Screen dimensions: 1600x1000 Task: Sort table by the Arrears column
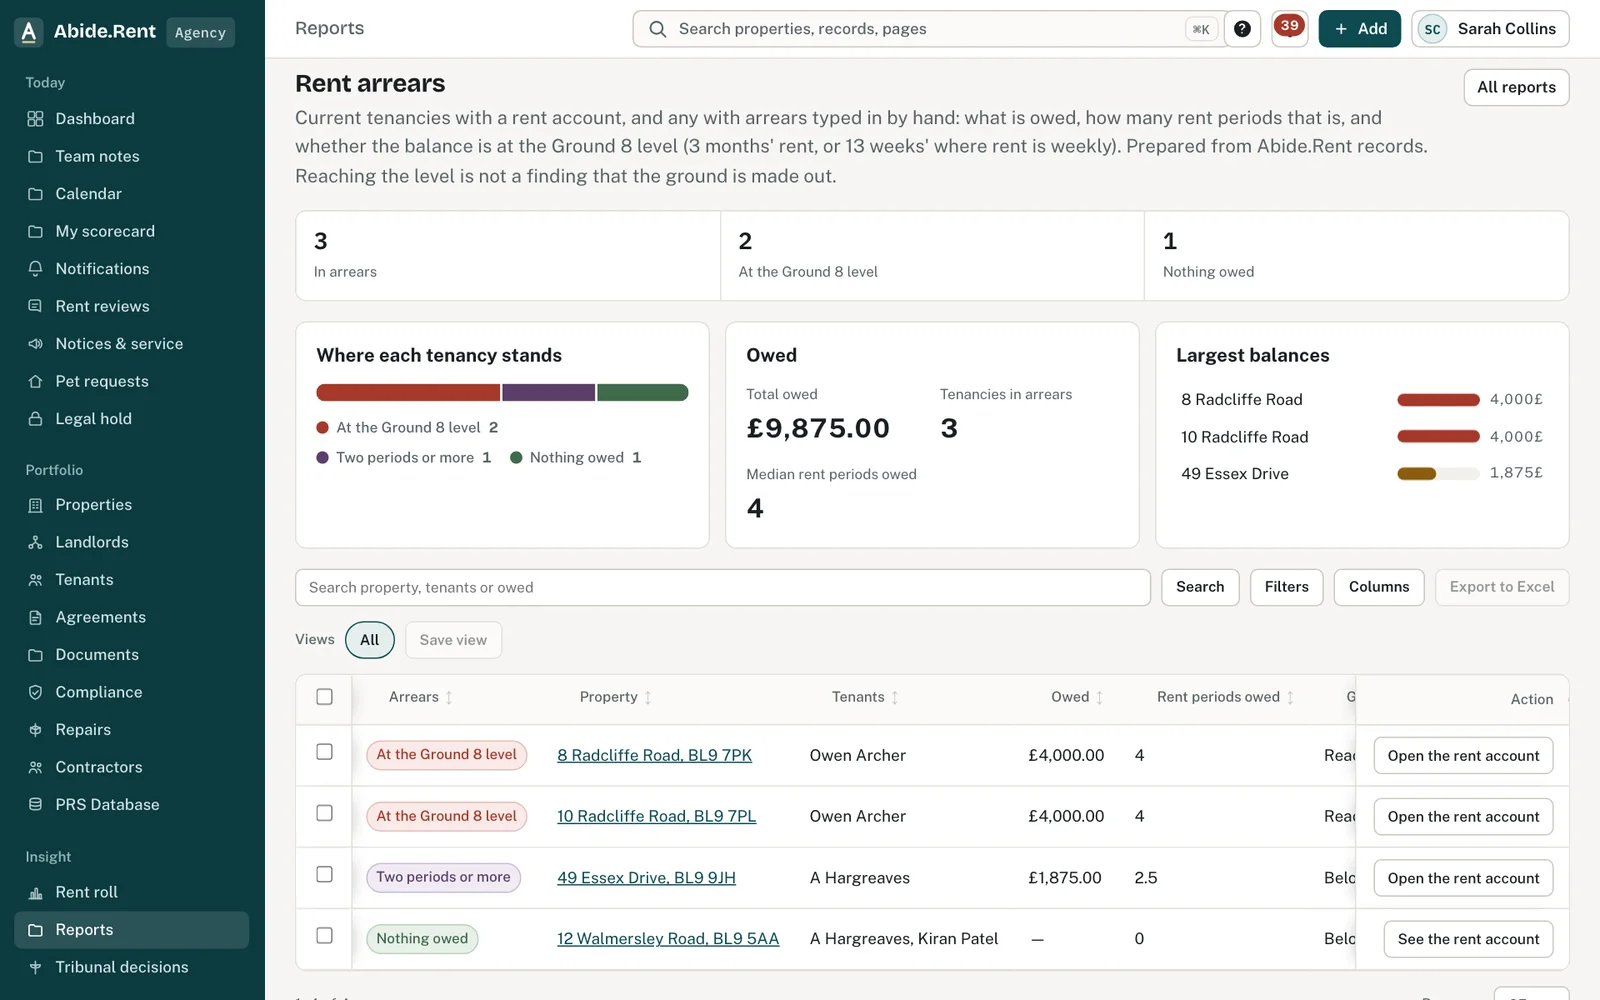(421, 697)
